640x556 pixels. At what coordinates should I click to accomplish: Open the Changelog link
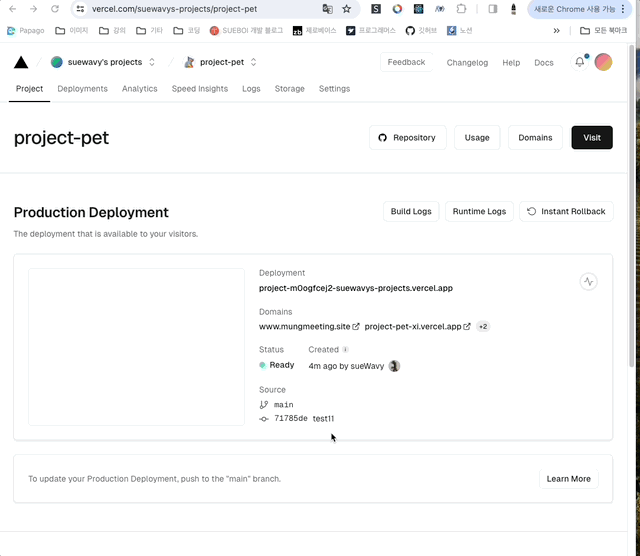[x=467, y=62]
